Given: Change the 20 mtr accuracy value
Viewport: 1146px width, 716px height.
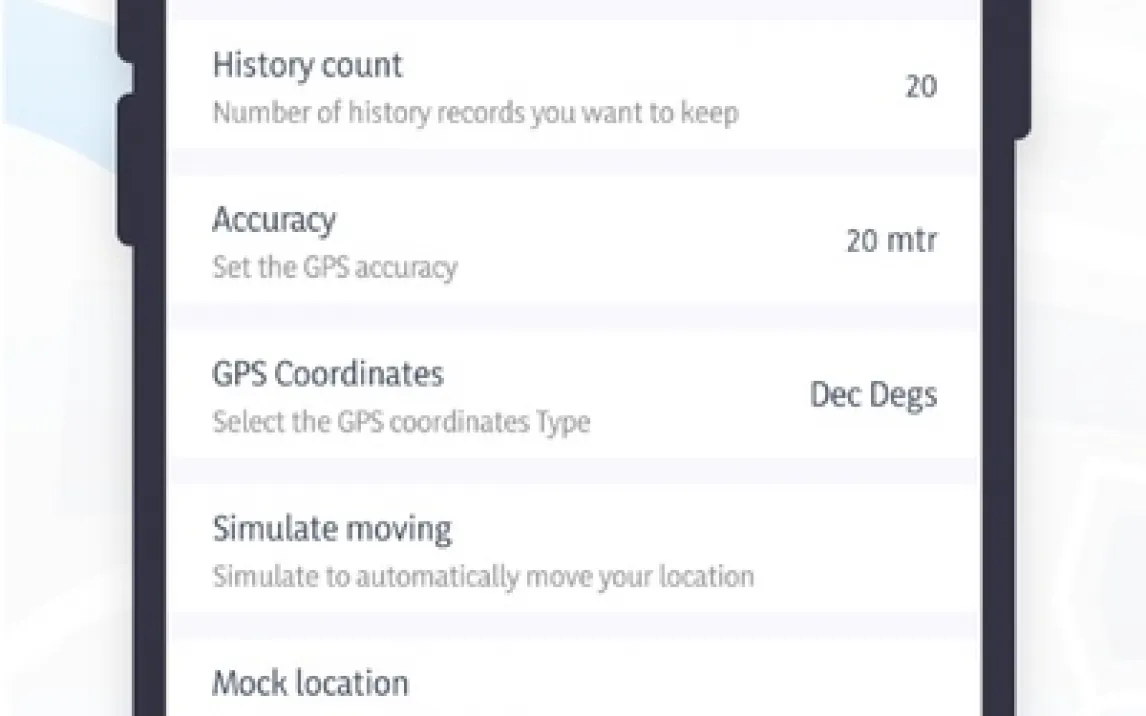Looking at the screenshot, I should click(890, 241).
